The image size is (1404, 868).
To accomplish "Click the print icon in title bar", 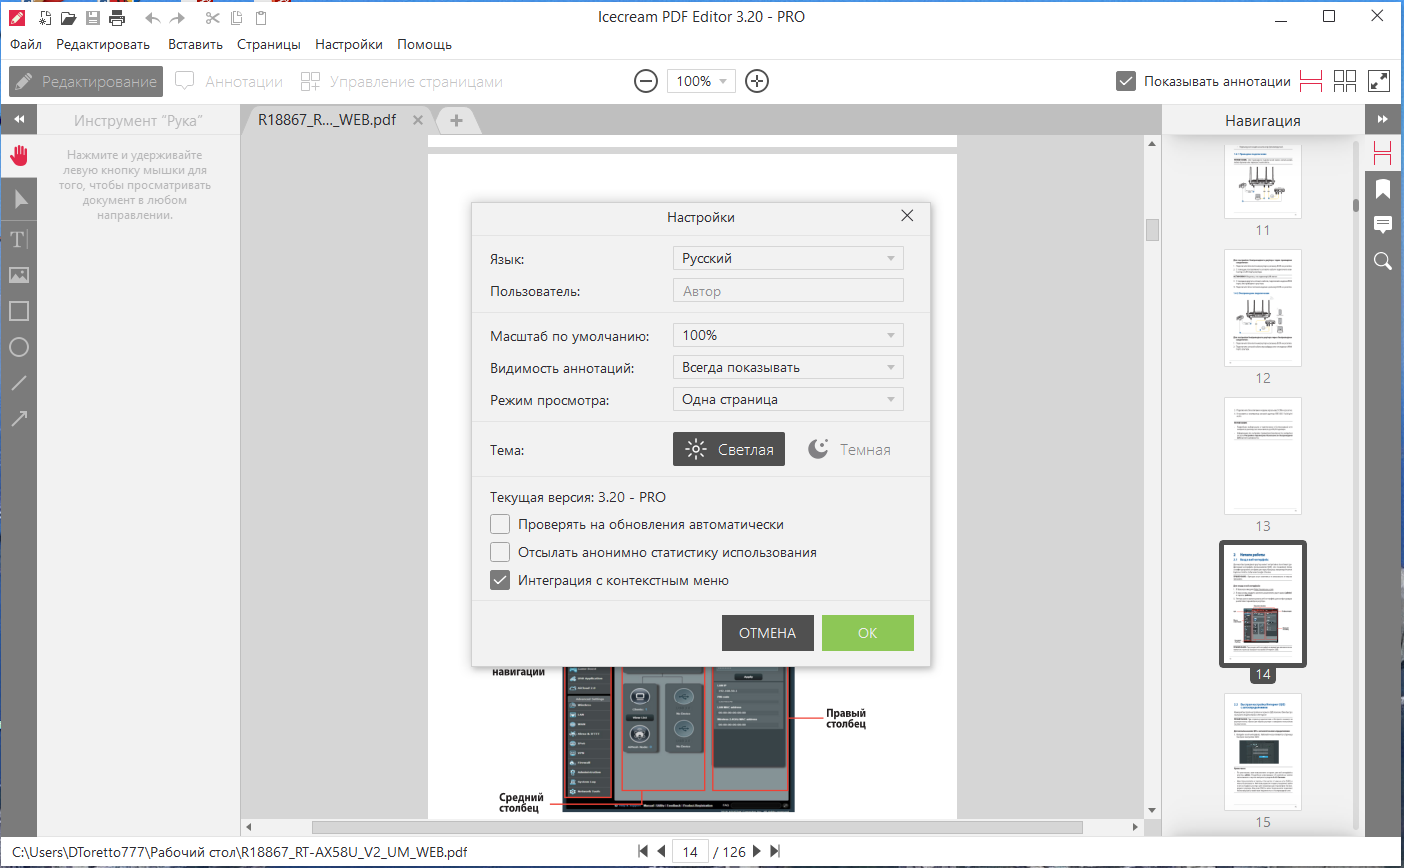I will tap(117, 18).
